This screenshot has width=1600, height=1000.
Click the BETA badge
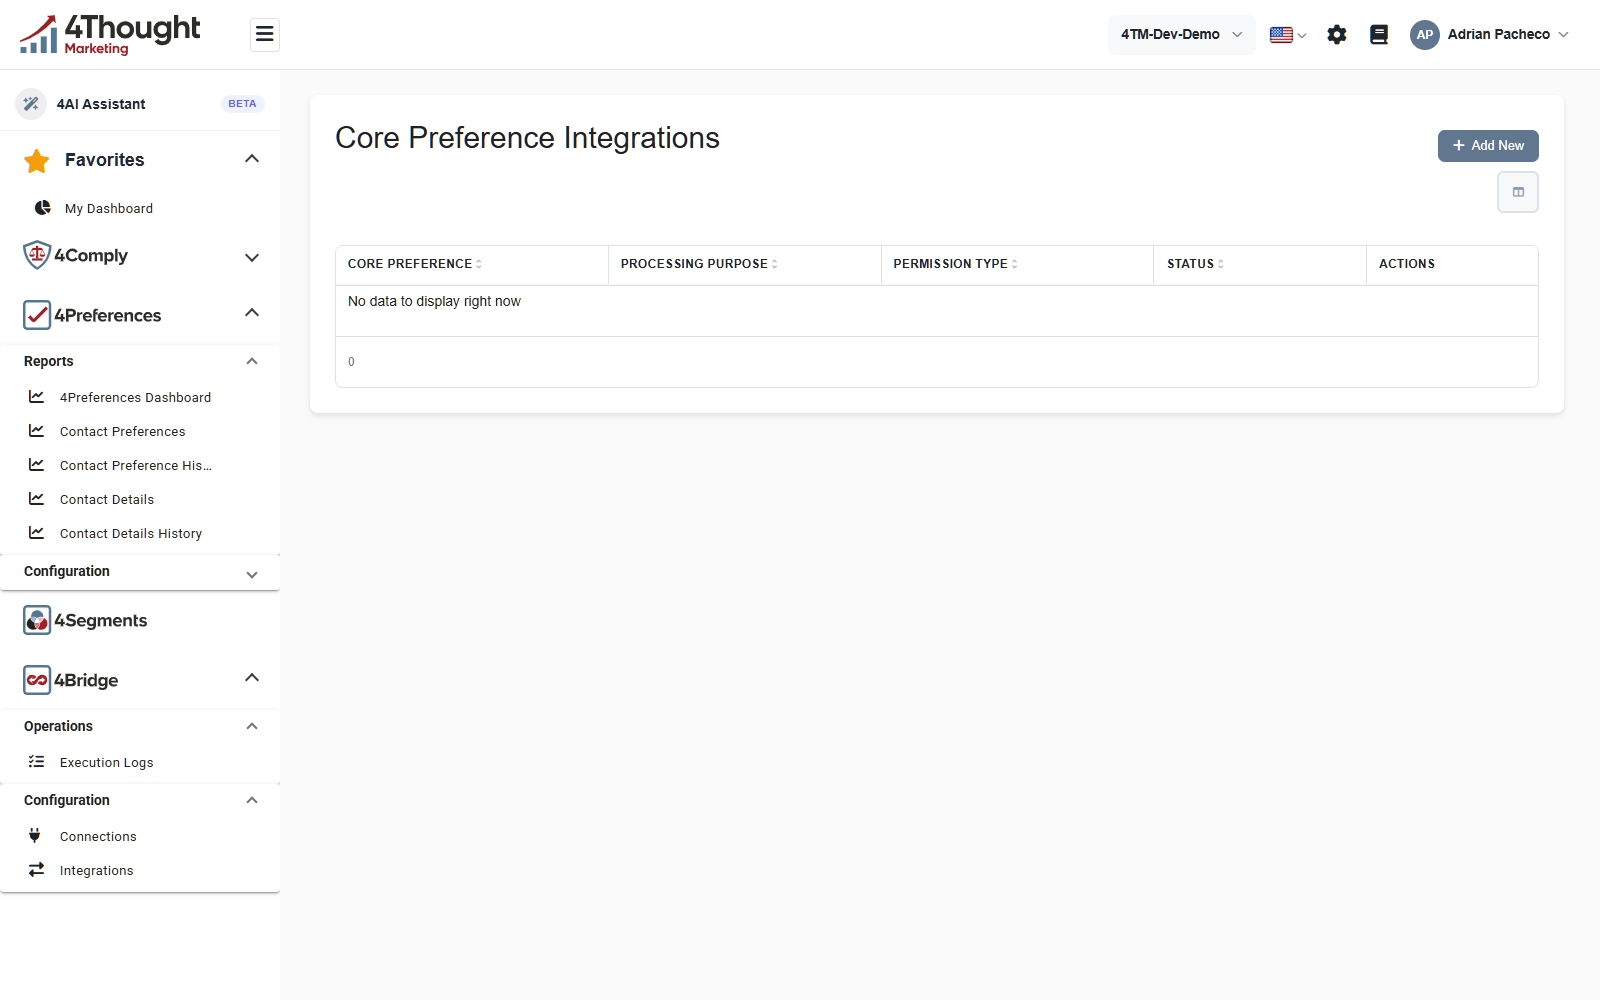[x=242, y=104]
